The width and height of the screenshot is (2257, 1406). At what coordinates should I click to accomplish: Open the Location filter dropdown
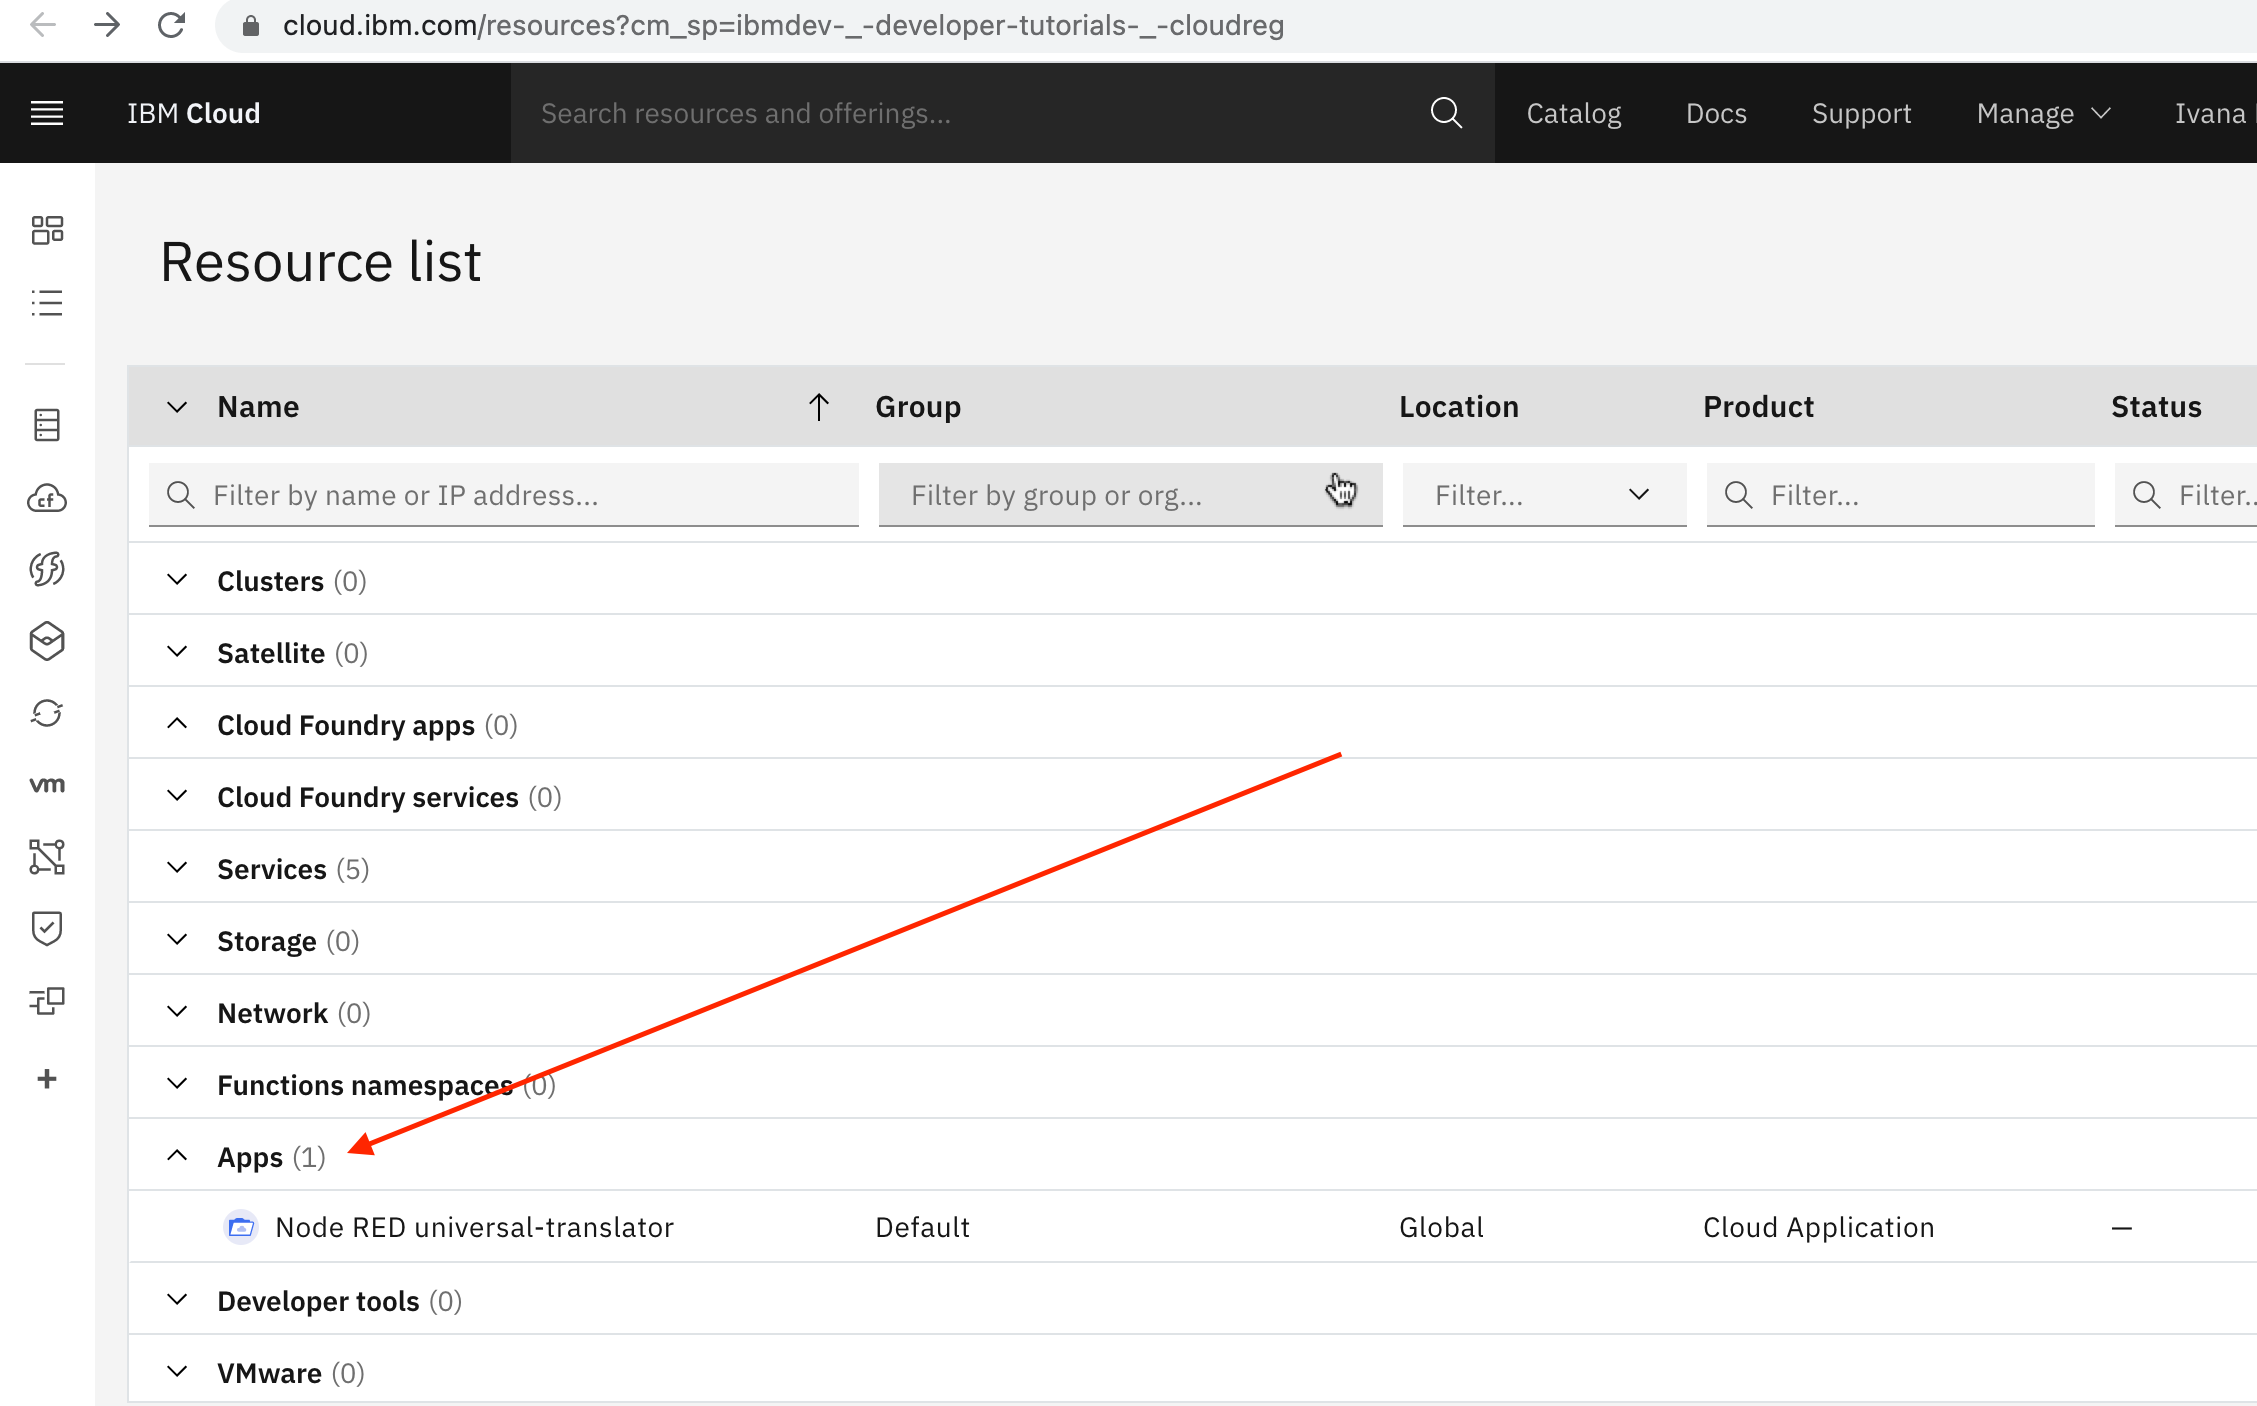point(1544,495)
